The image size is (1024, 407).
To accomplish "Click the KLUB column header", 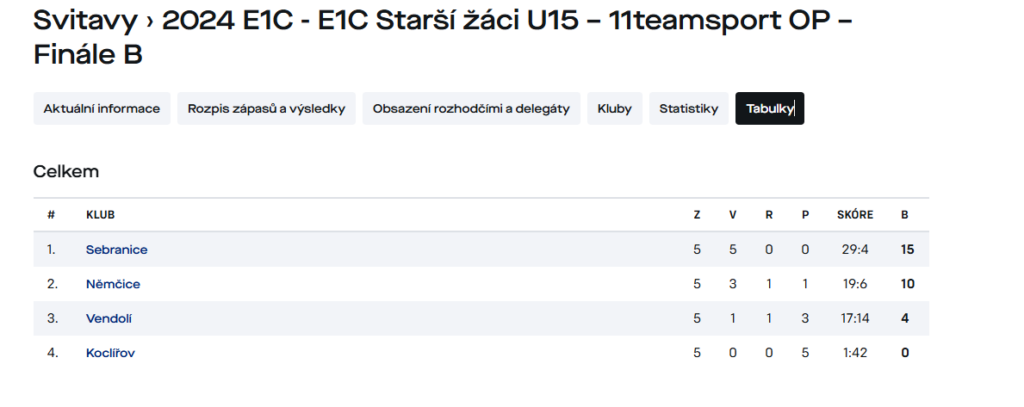I will (101, 215).
